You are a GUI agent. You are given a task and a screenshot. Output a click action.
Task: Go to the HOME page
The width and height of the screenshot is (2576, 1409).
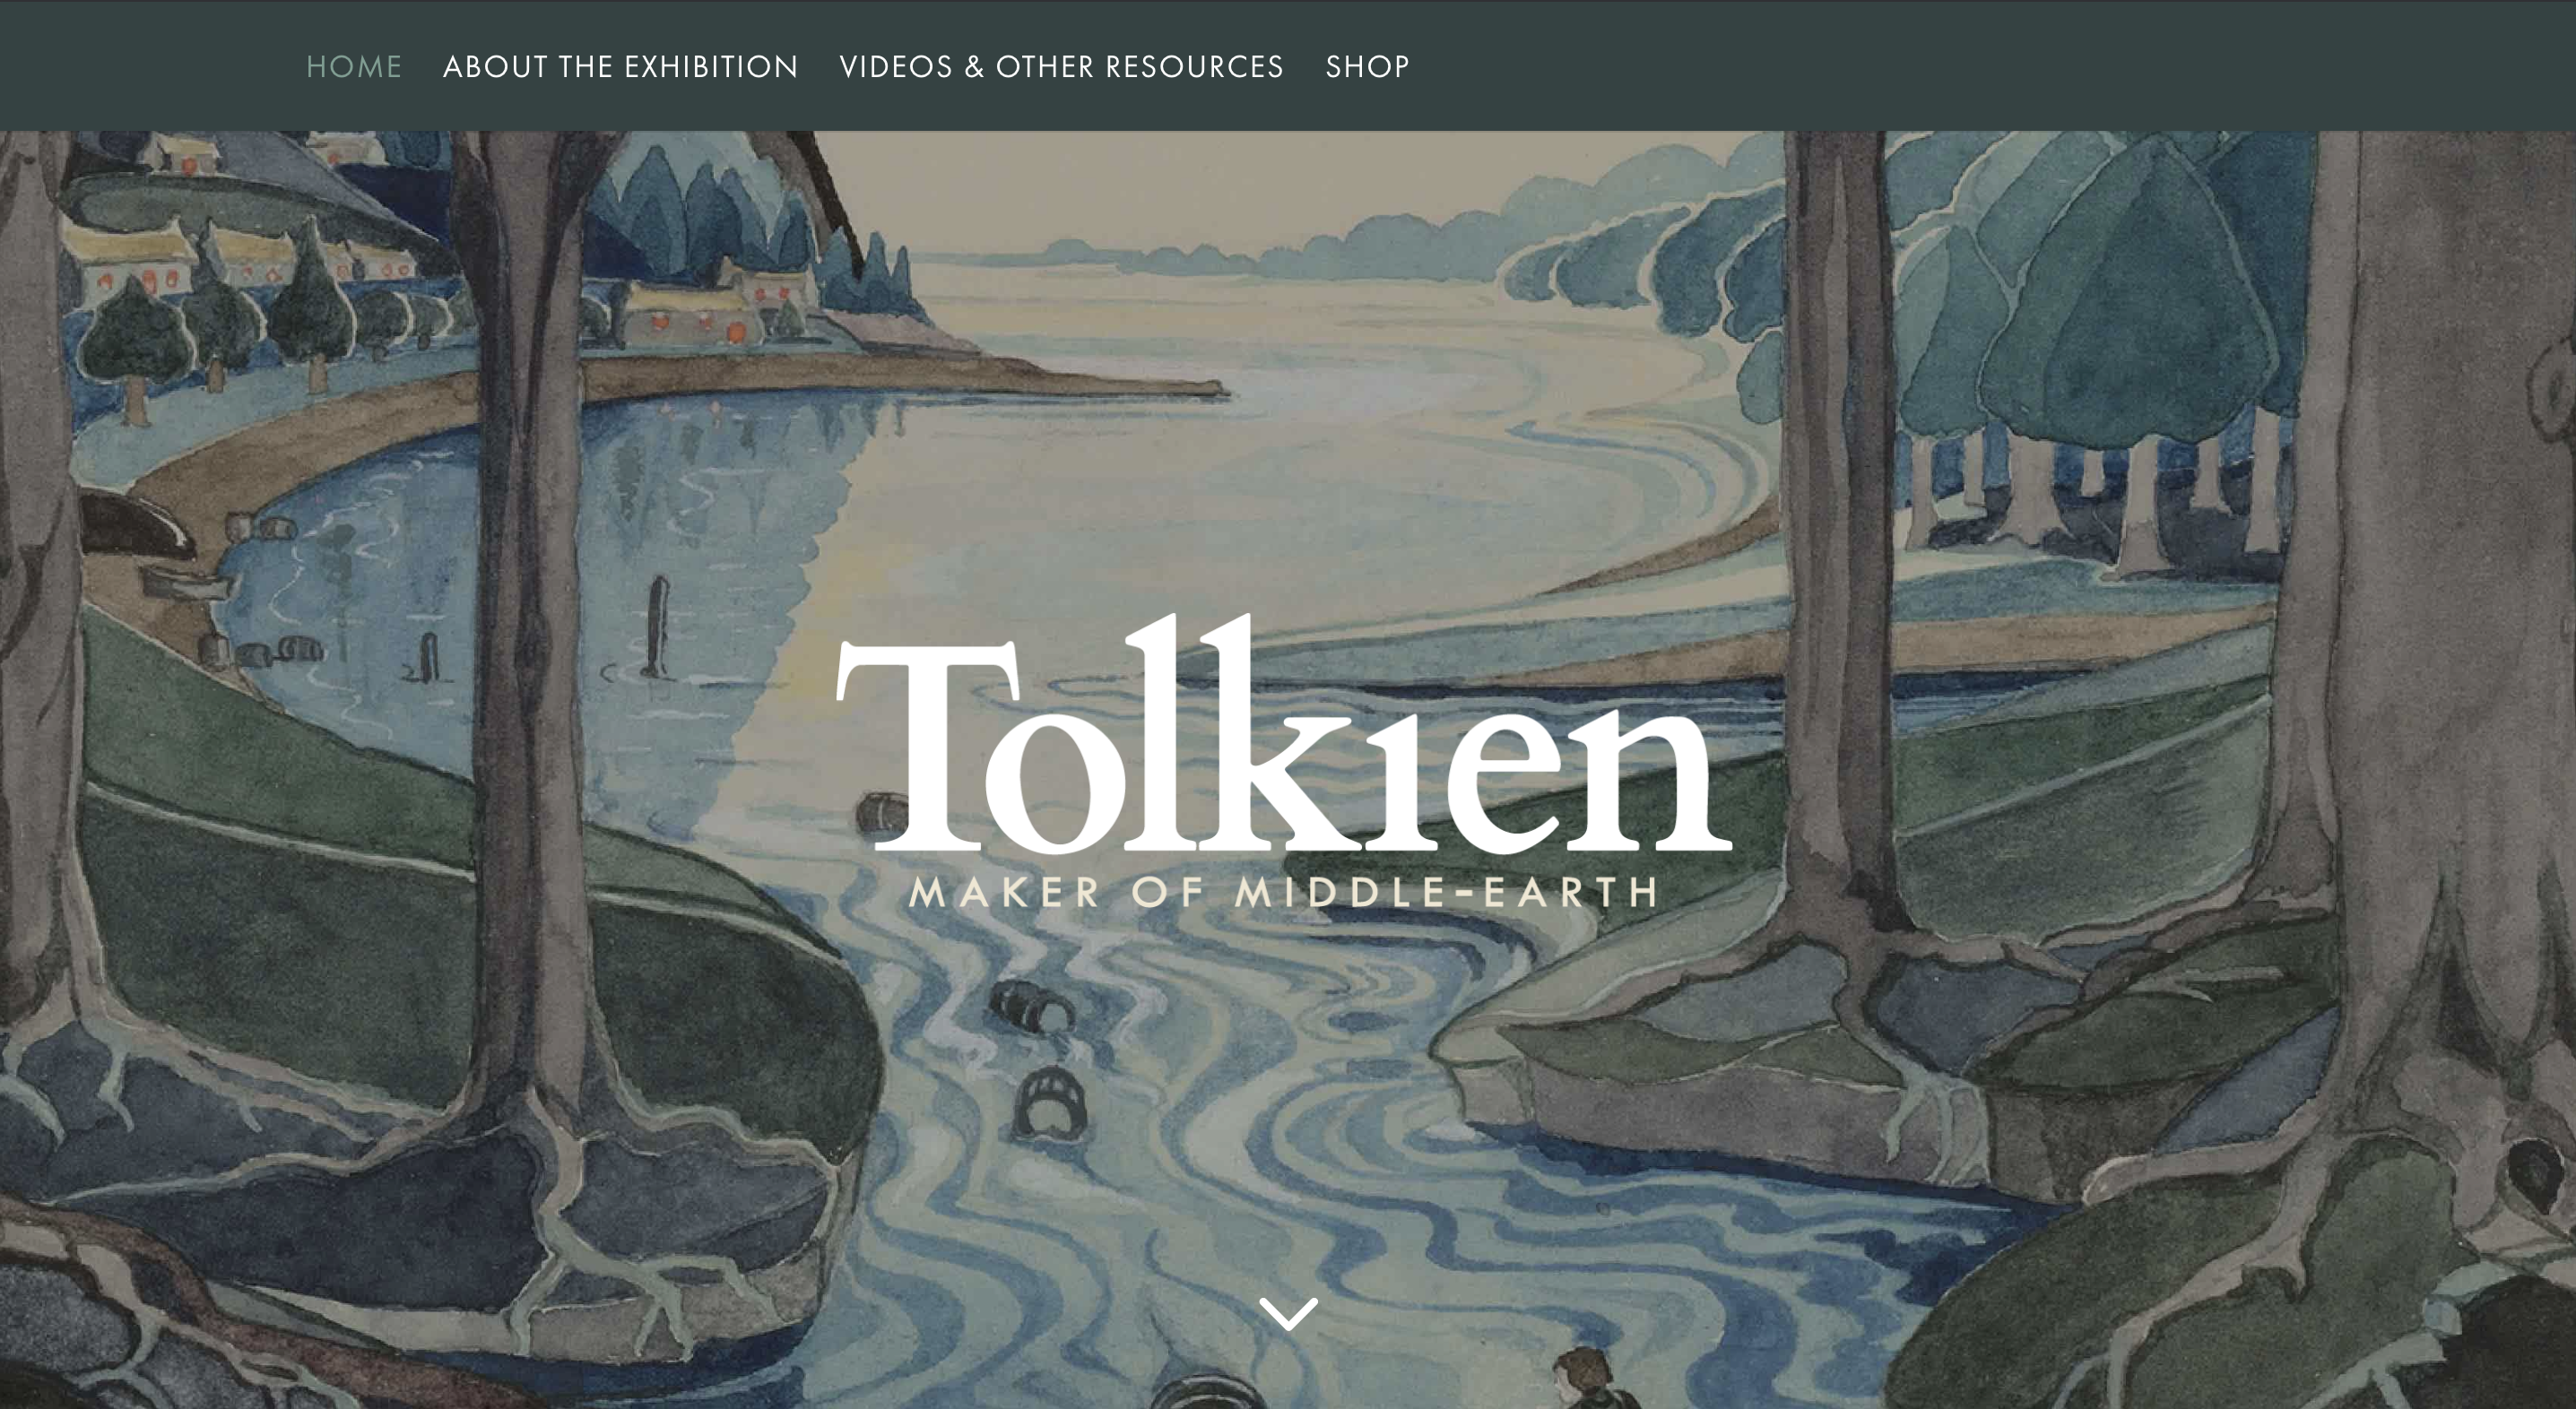pos(354,67)
